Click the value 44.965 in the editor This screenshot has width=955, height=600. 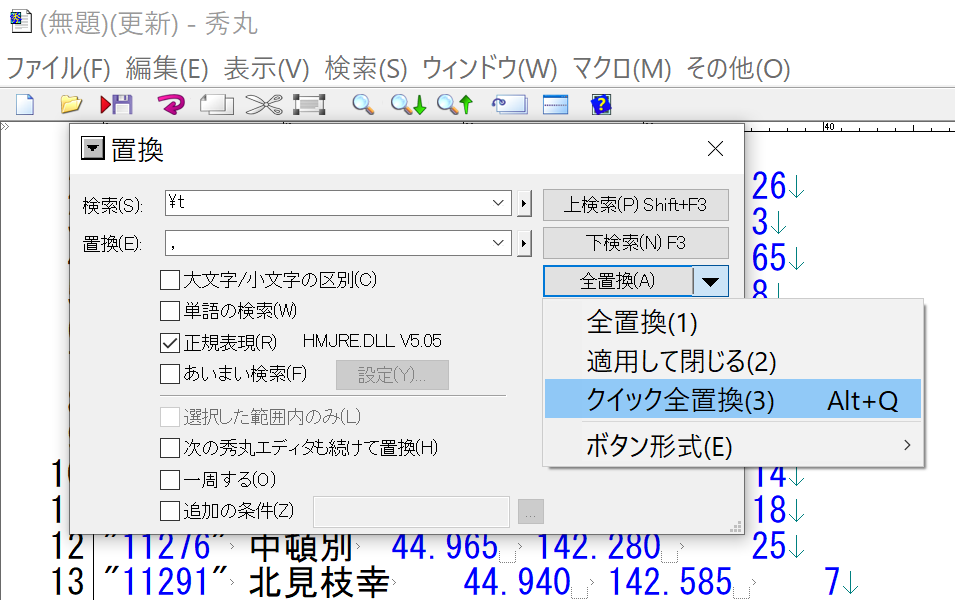445,546
